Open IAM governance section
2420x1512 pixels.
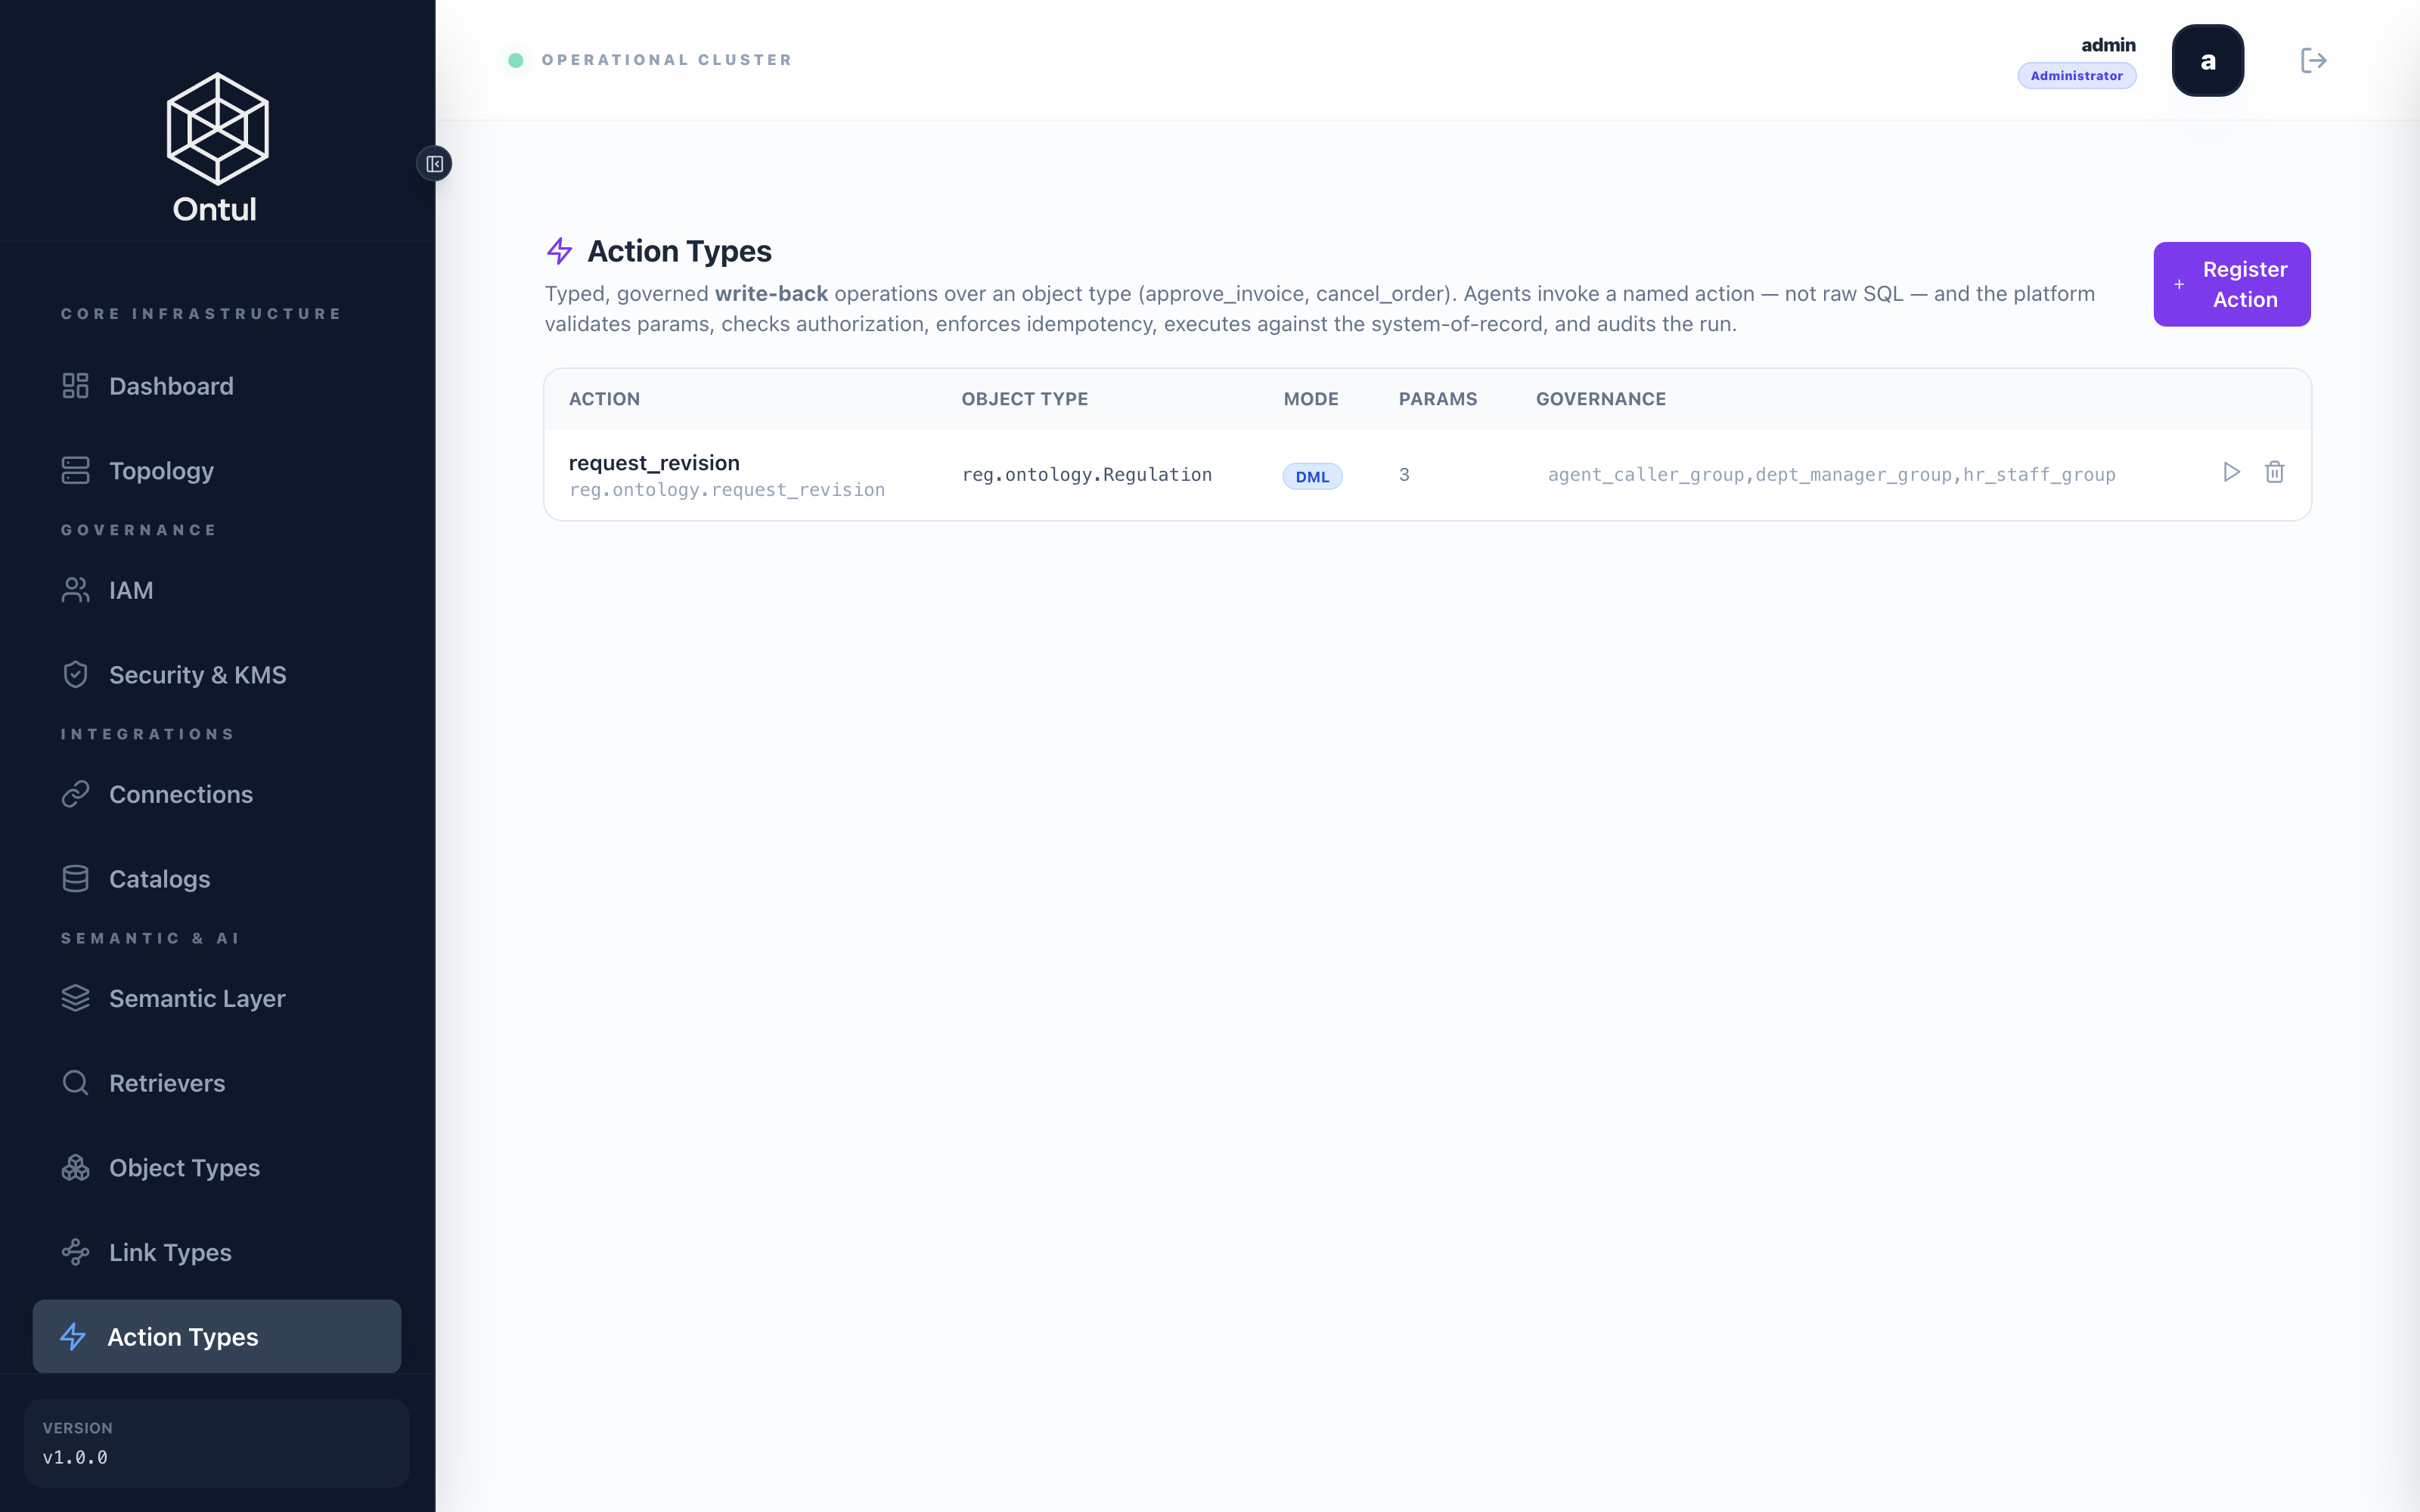217,590
